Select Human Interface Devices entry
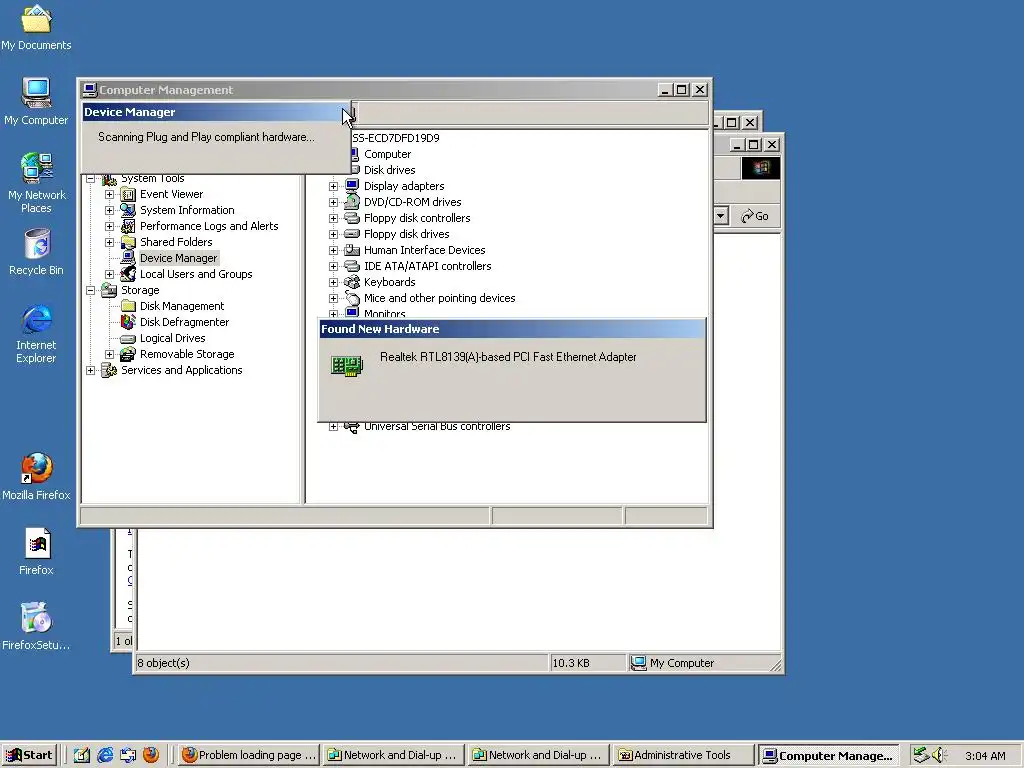 coord(424,250)
